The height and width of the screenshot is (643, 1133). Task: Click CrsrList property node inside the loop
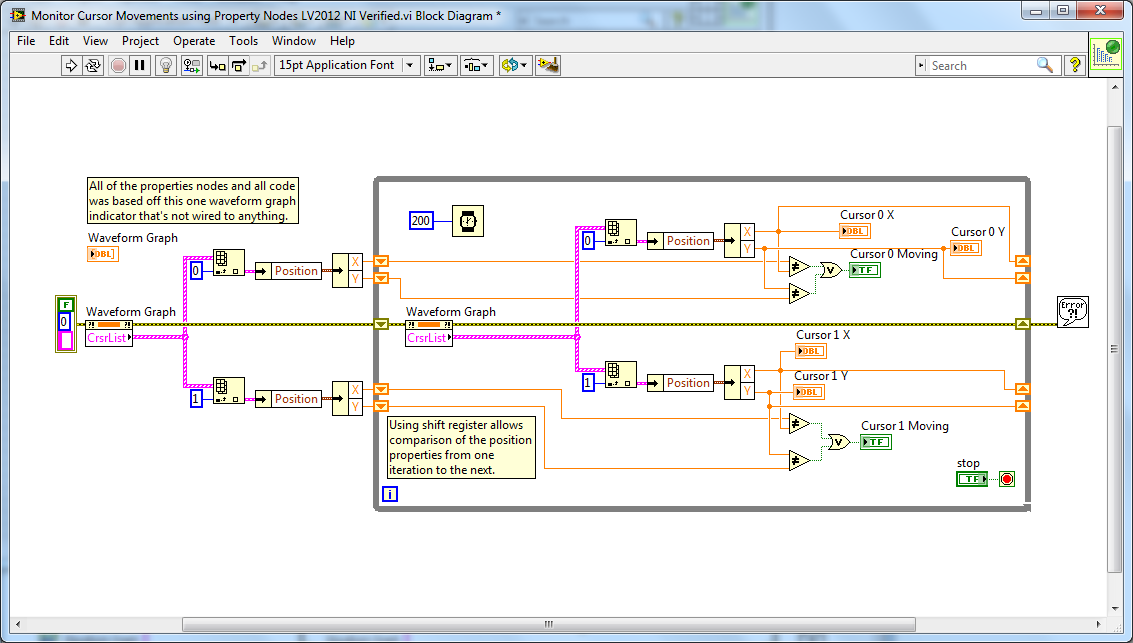(429, 334)
